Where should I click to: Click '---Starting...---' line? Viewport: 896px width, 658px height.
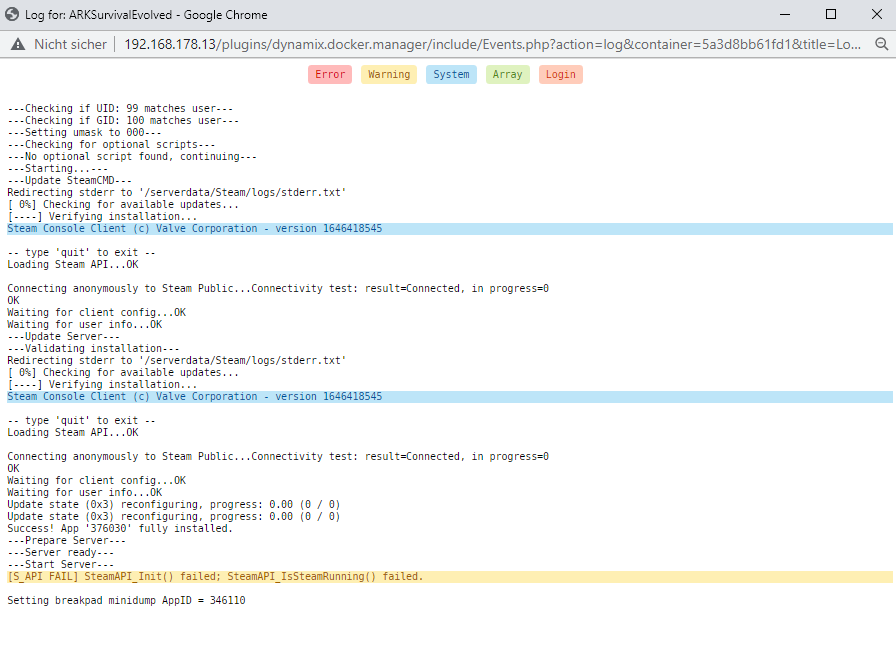coord(57,168)
